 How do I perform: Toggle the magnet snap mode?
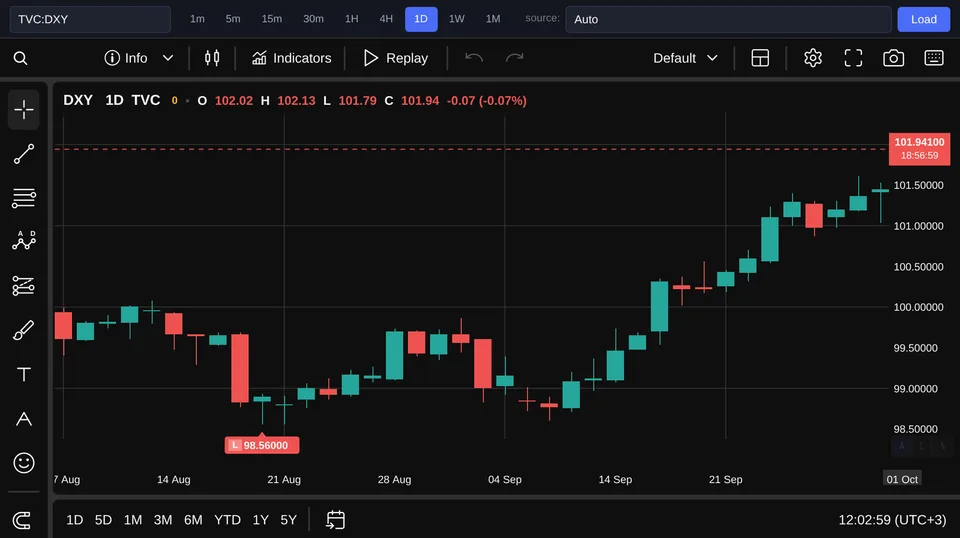coord(22,521)
